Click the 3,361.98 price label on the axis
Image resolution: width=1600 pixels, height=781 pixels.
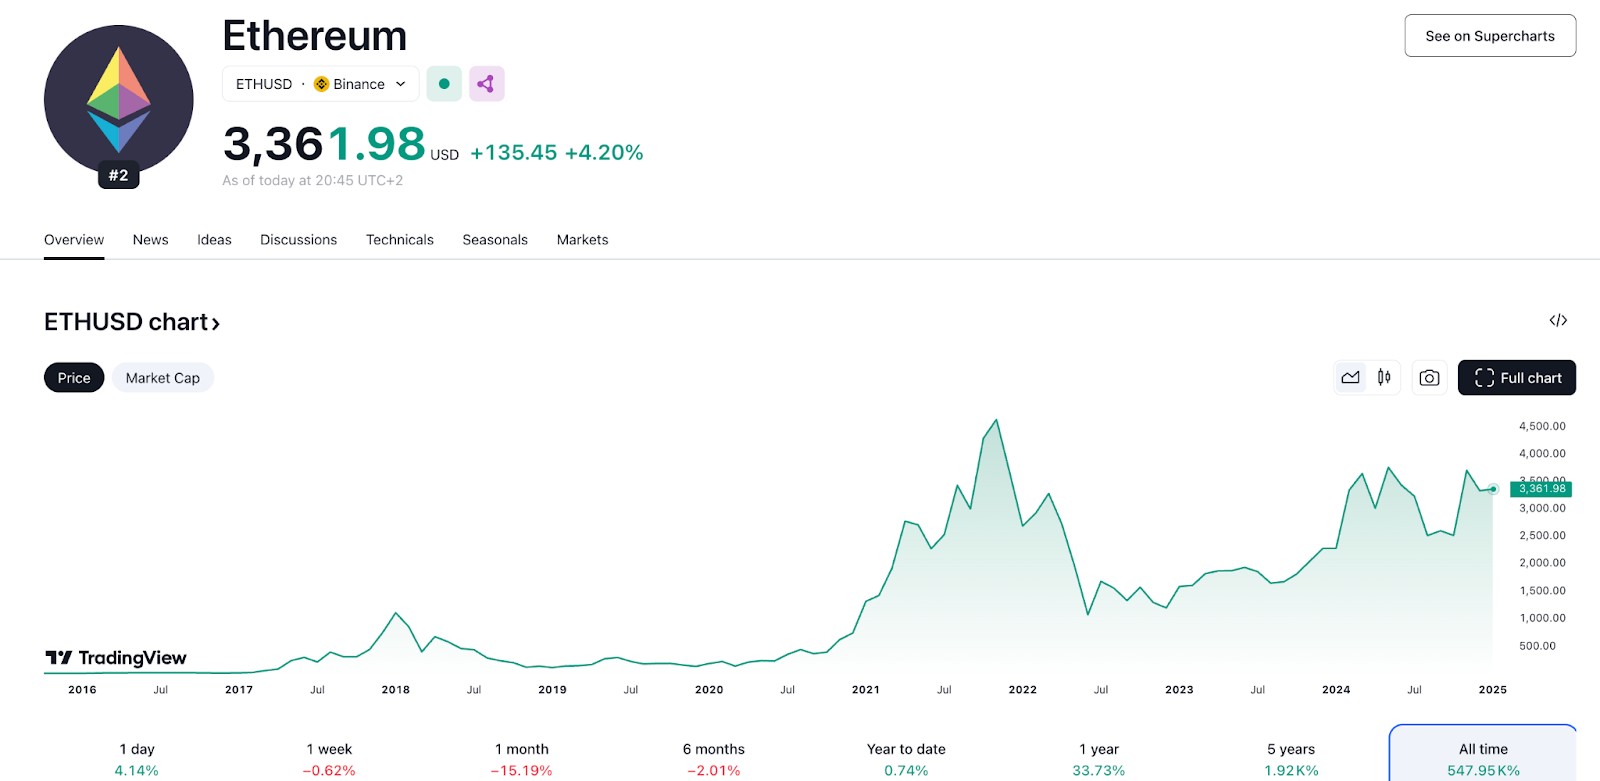click(x=1541, y=489)
